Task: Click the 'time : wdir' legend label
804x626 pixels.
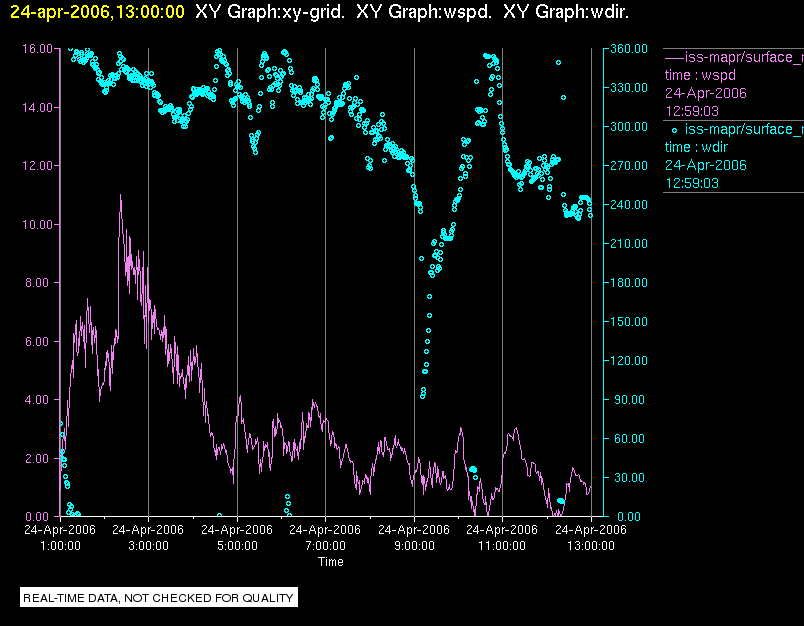Action: pos(696,147)
